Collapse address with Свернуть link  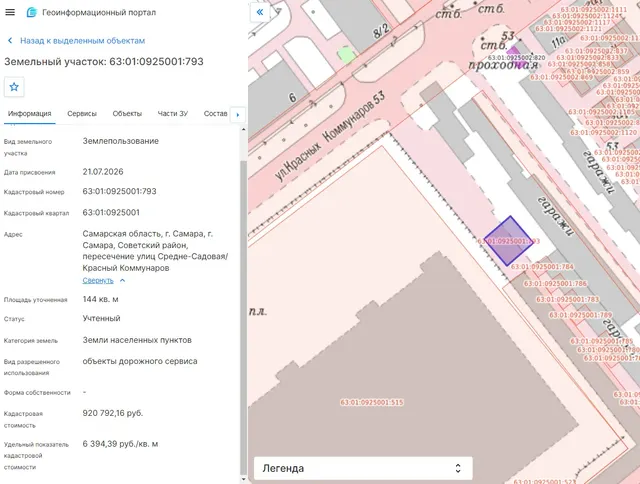98,280
